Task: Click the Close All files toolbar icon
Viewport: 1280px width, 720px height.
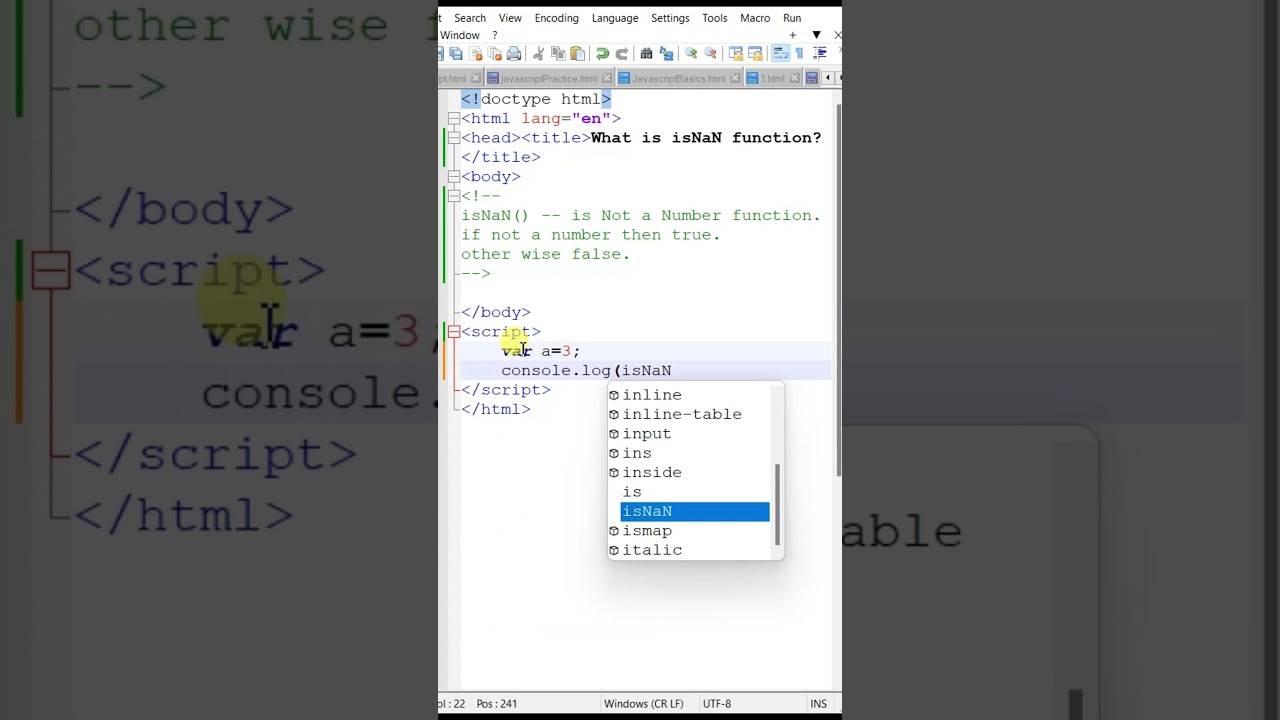Action: click(x=495, y=53)
